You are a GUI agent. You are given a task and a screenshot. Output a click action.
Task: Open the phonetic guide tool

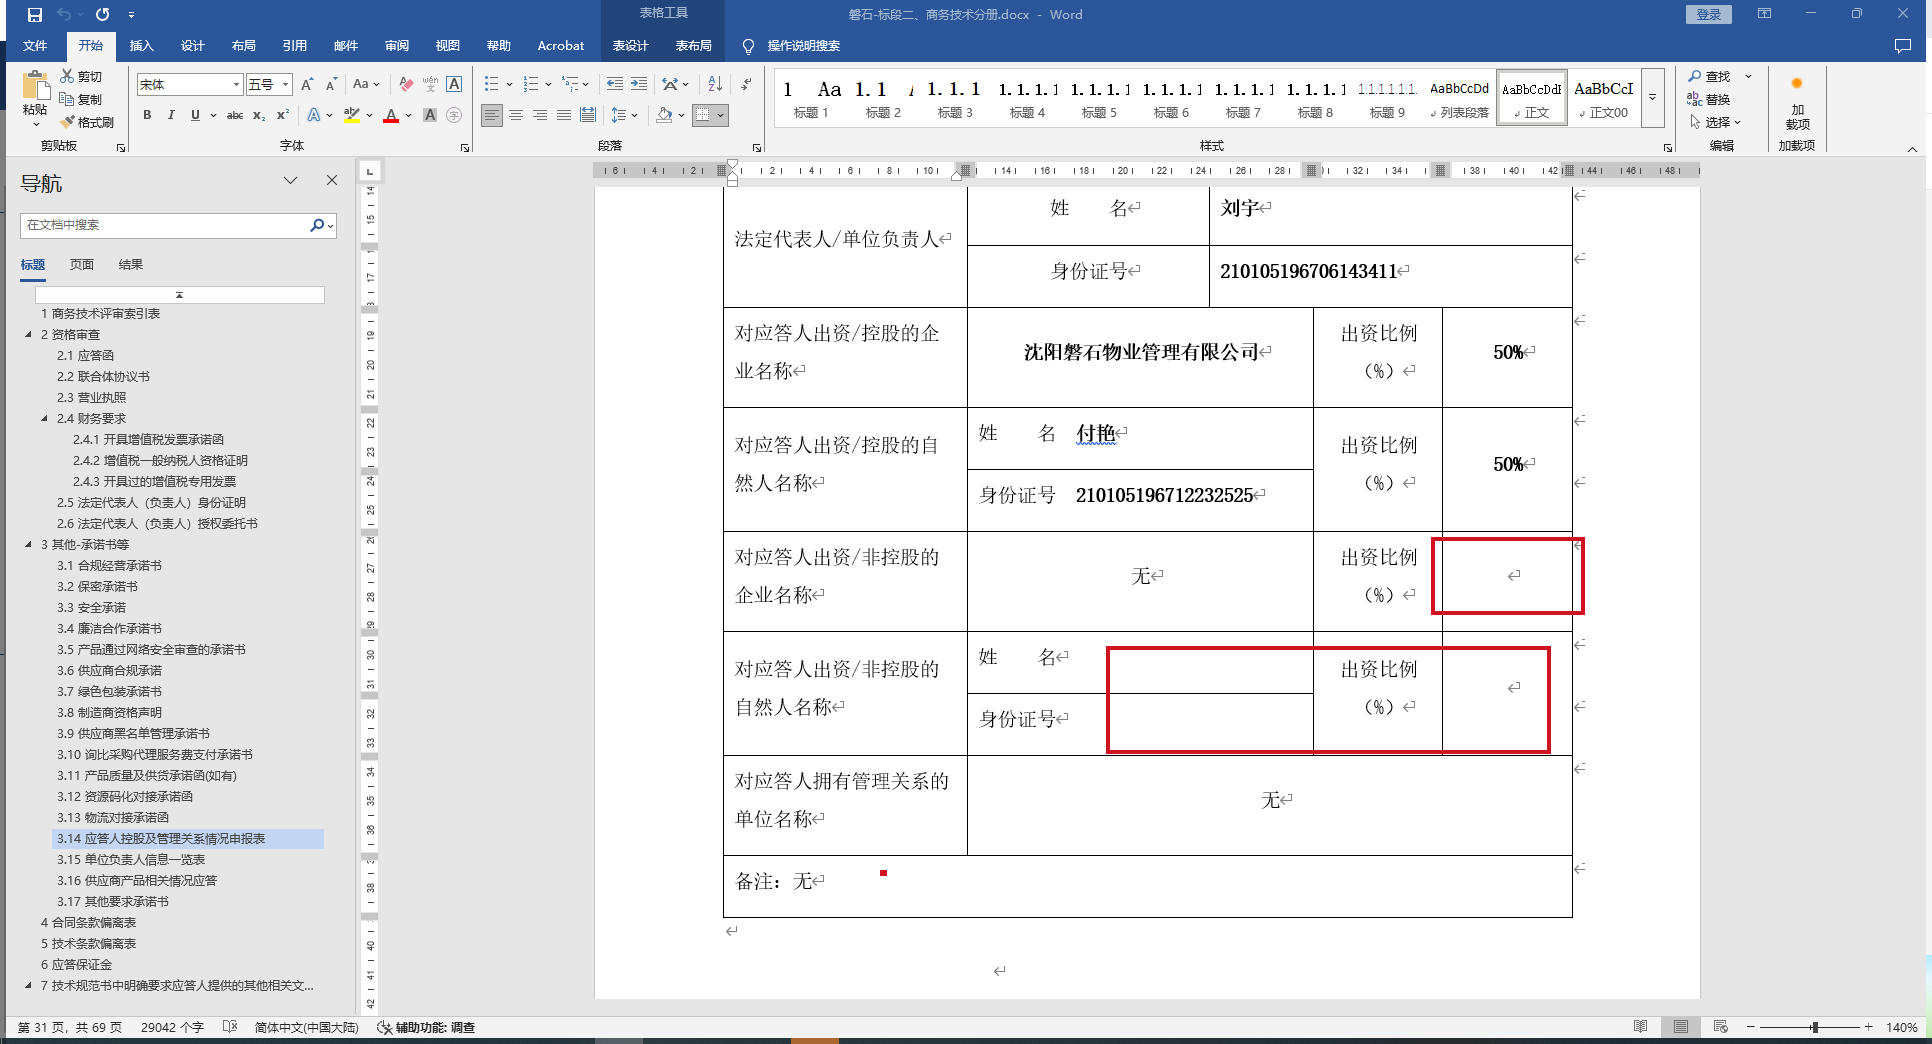click(430, 85)
